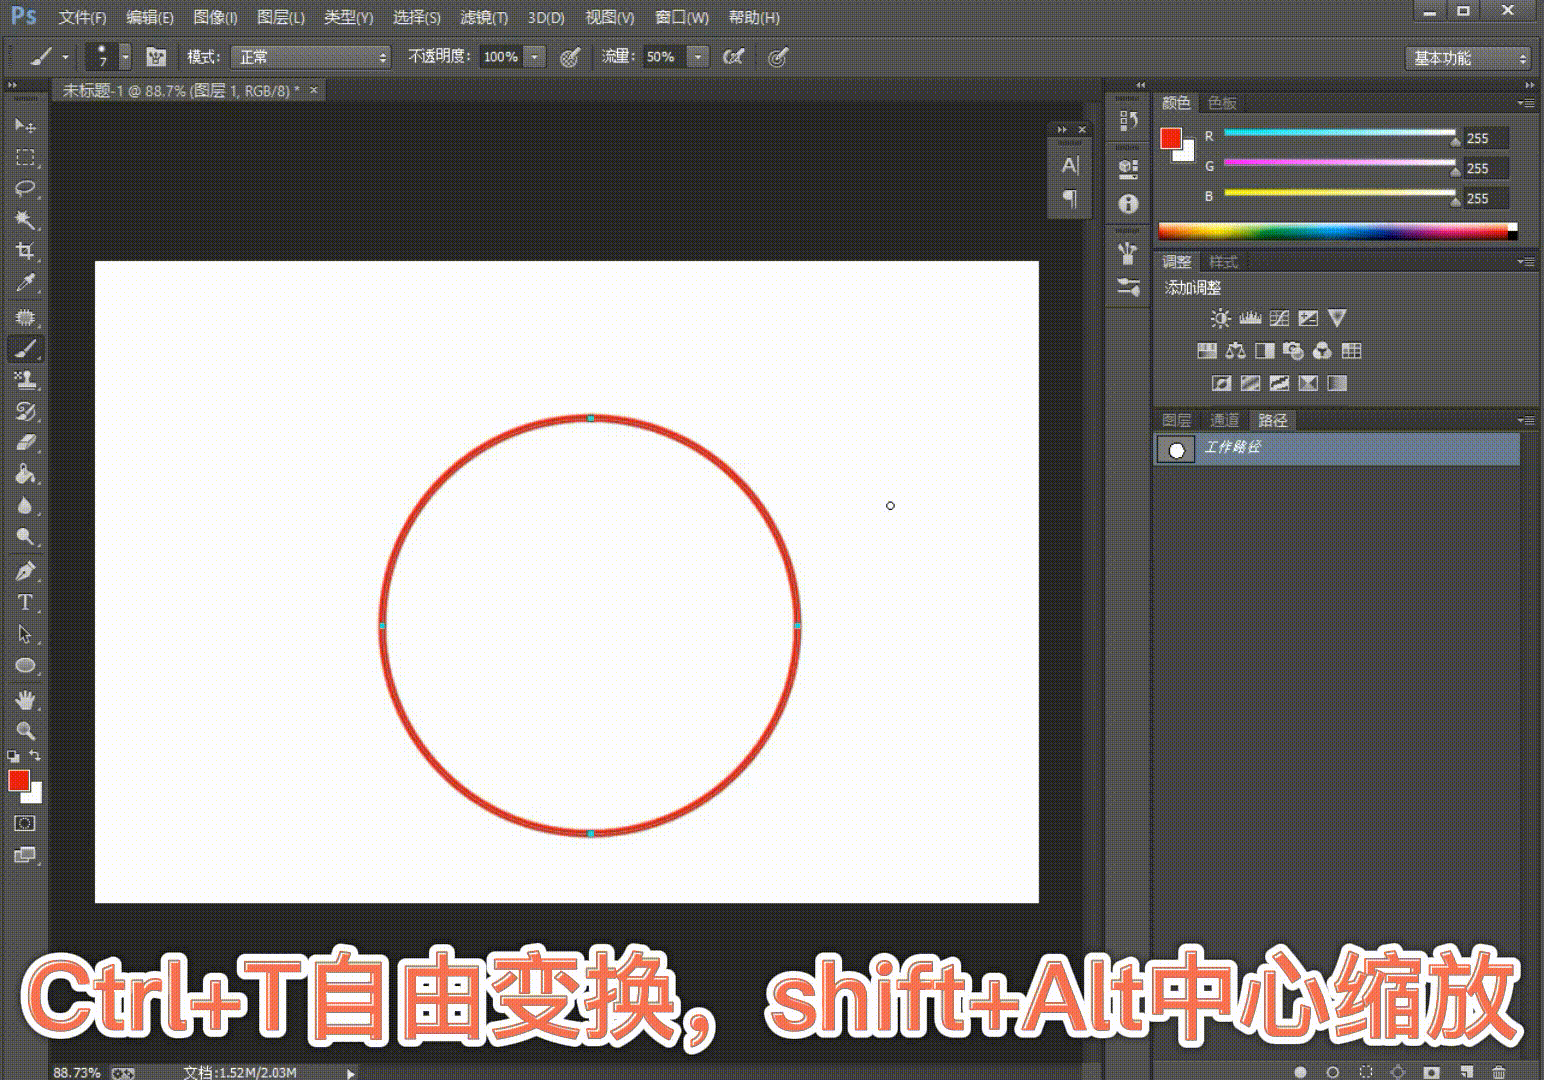Toggle the brush panel button
Screen dimensions: 1544x1080
156,57
